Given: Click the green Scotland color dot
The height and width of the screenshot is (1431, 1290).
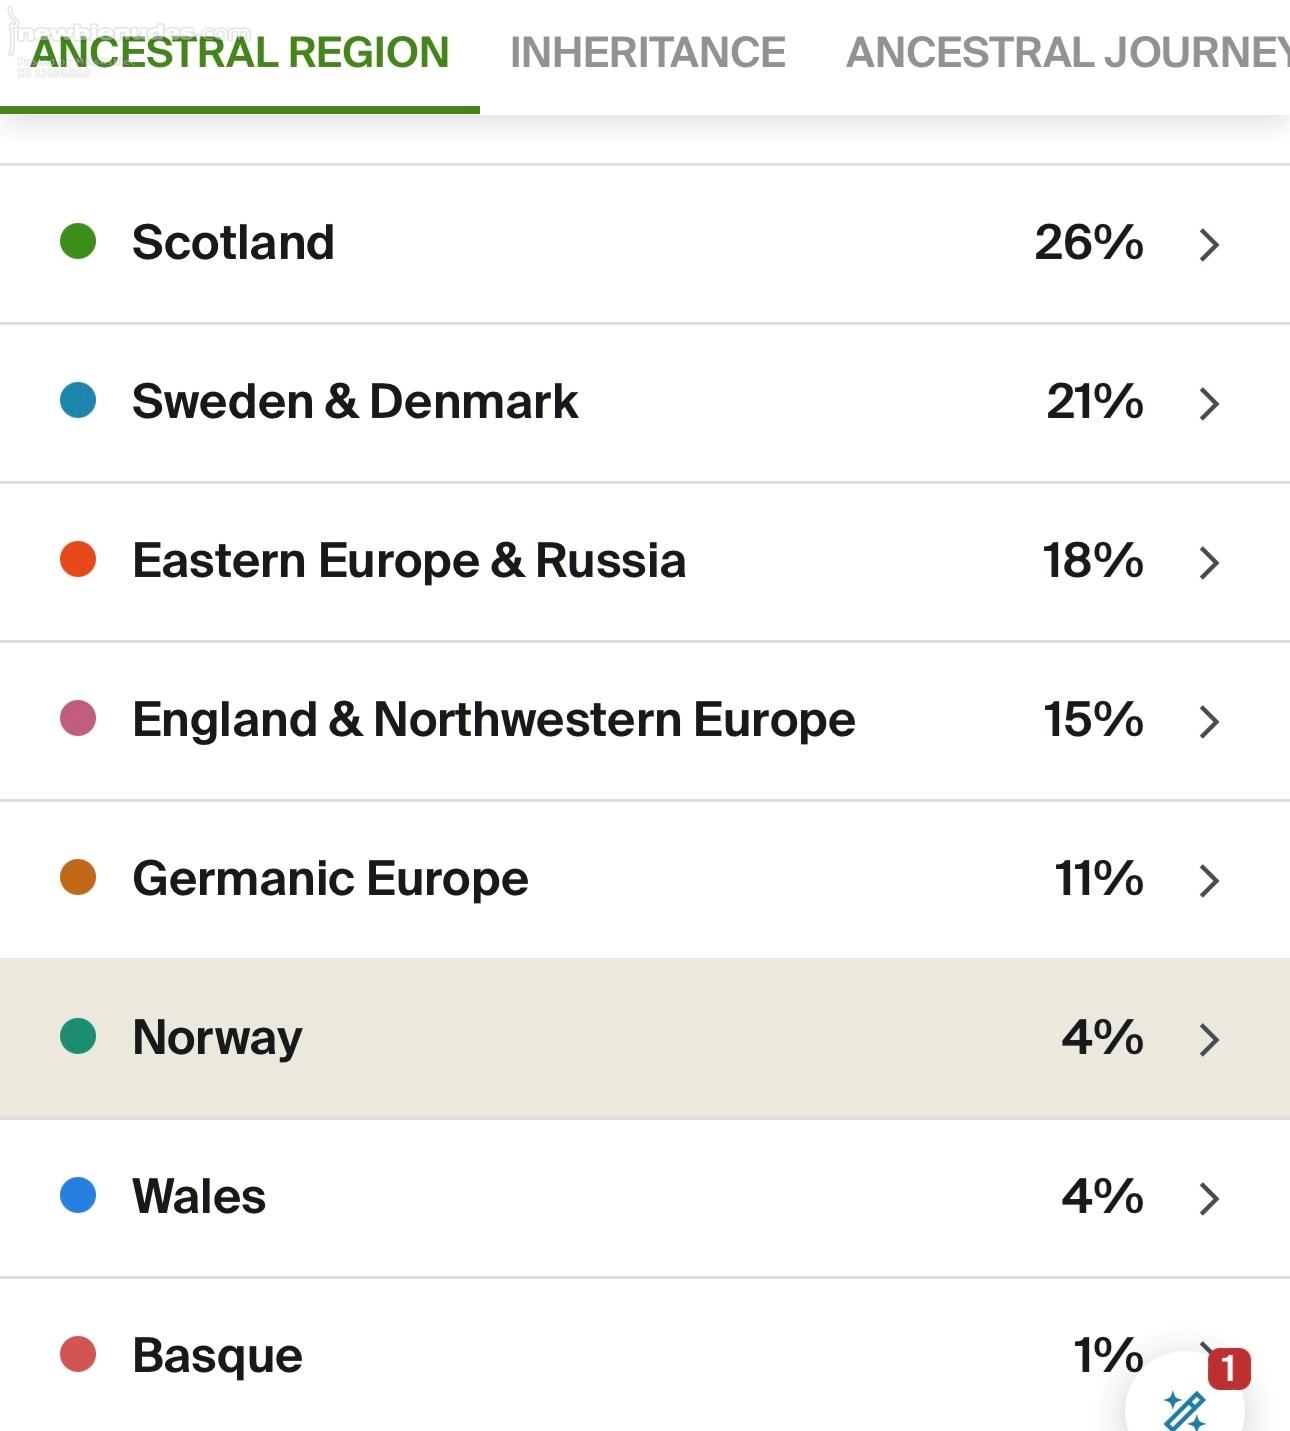Looking at the screenshot, I should coord(78,241).
